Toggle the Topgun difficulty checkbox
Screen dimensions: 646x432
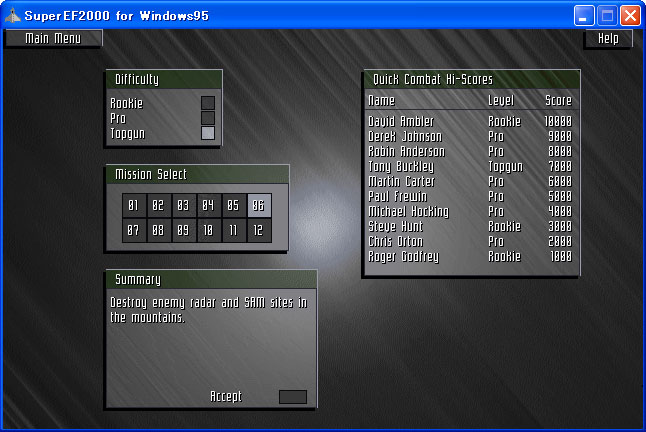(208, 133)
